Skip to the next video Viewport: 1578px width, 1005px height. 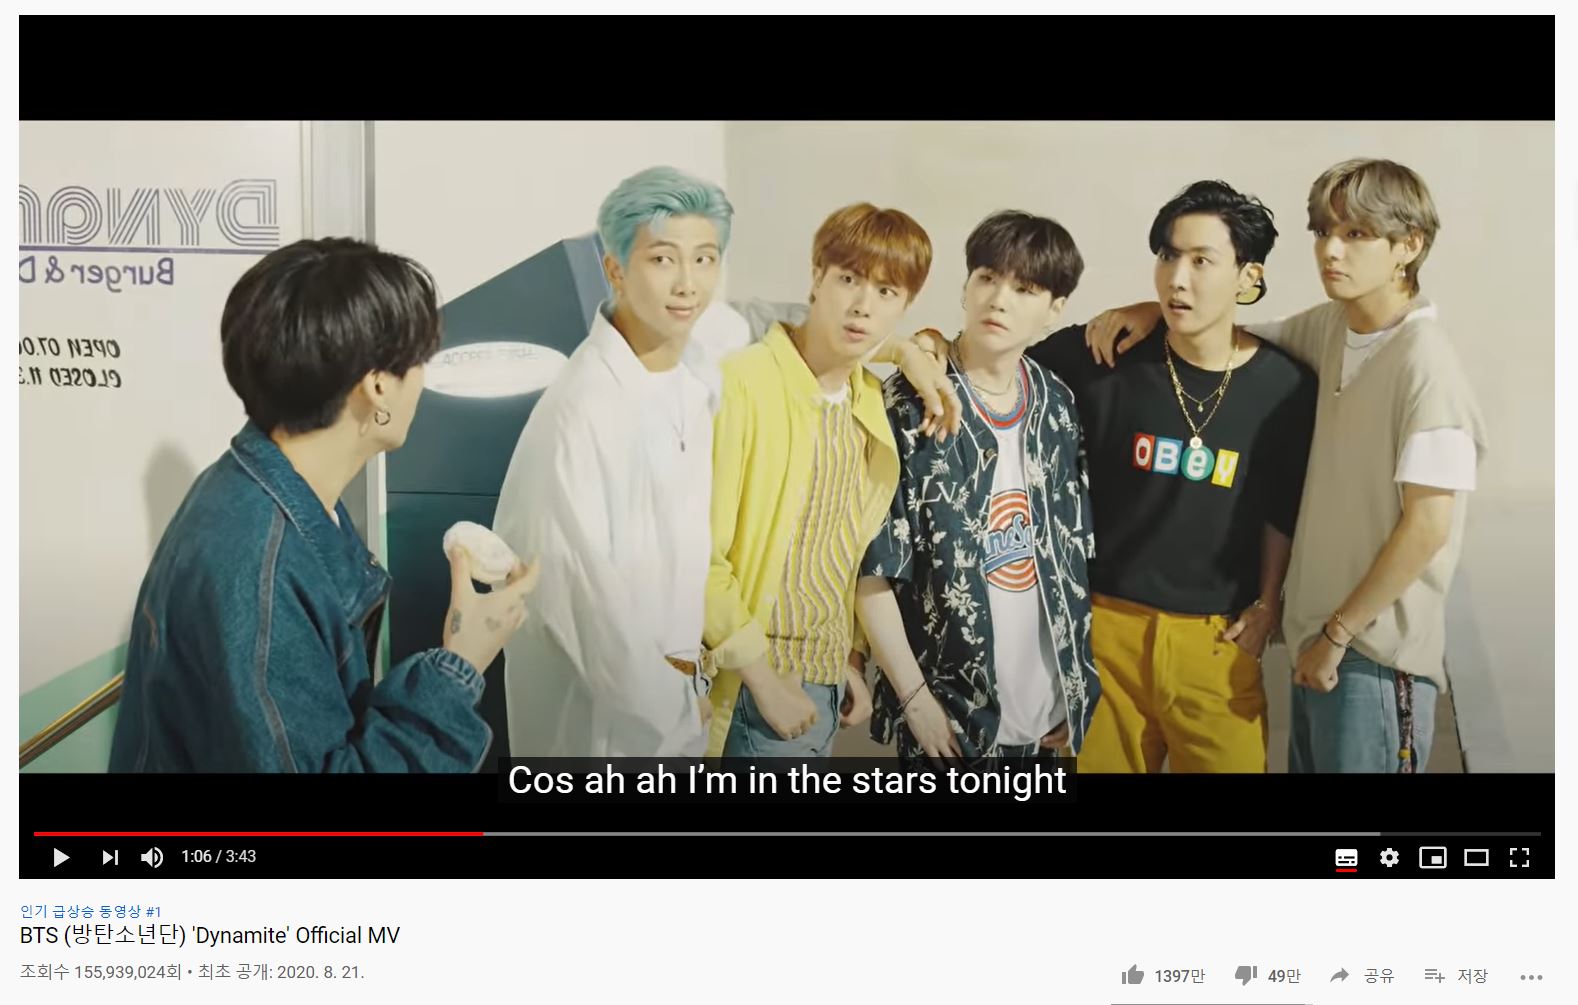(x=110, y=857)
